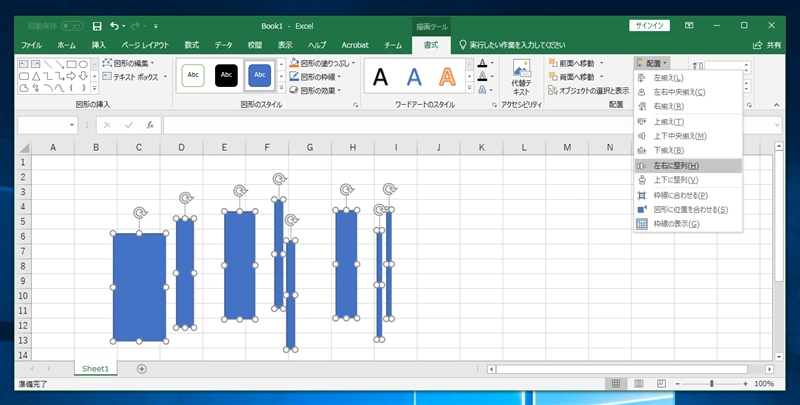800x405 pixels.
Task: Add a new sheet with plus icon
Action: point(142,369)
